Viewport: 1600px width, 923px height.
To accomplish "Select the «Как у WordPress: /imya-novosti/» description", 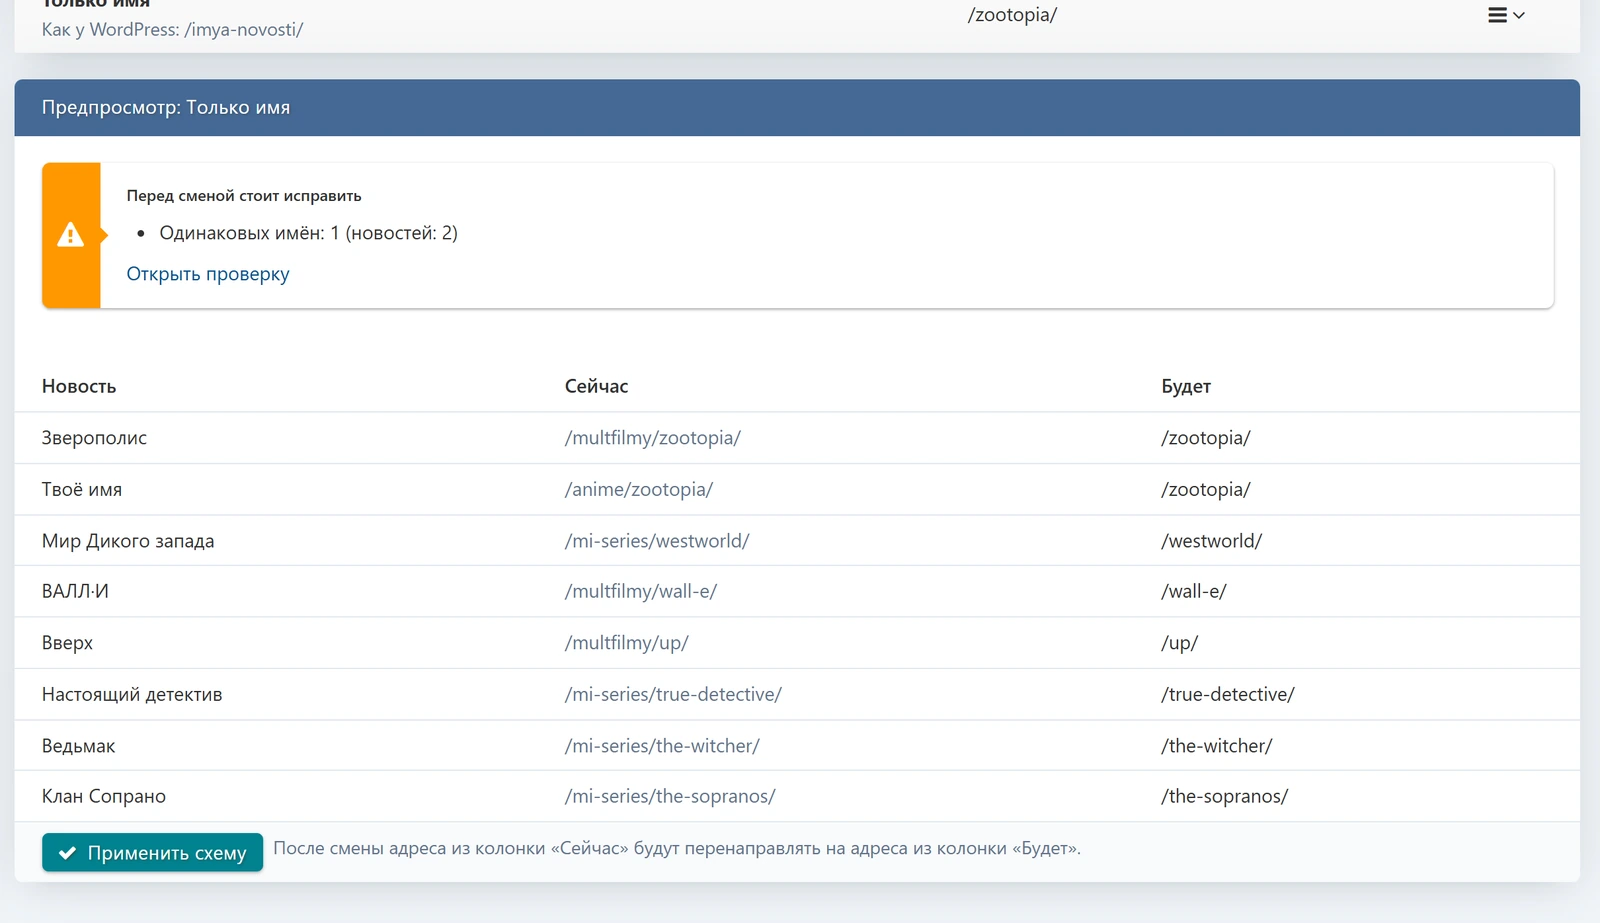I will pyautogui.click(x=172, y=30).
